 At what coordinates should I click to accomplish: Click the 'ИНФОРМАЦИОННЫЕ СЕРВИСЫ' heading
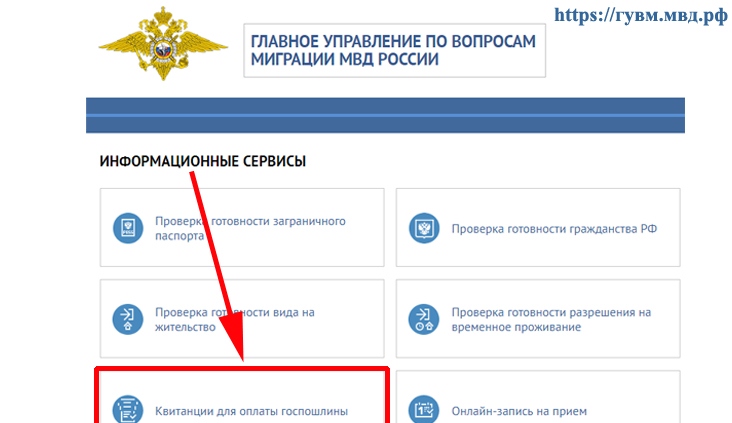203,161
